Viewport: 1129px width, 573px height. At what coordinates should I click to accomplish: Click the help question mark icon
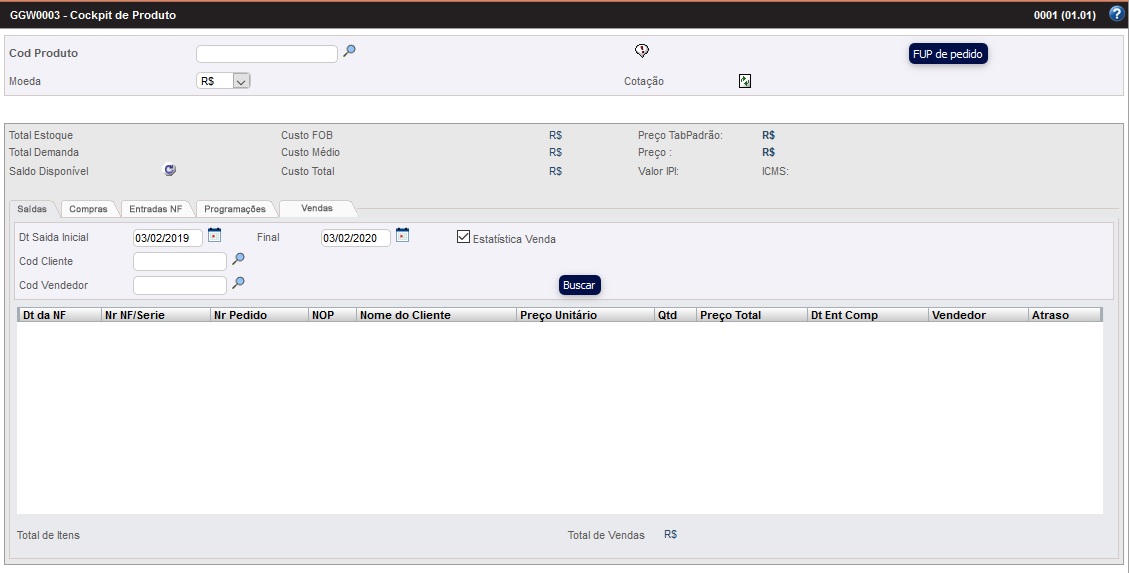click(x=1117, y=14)
